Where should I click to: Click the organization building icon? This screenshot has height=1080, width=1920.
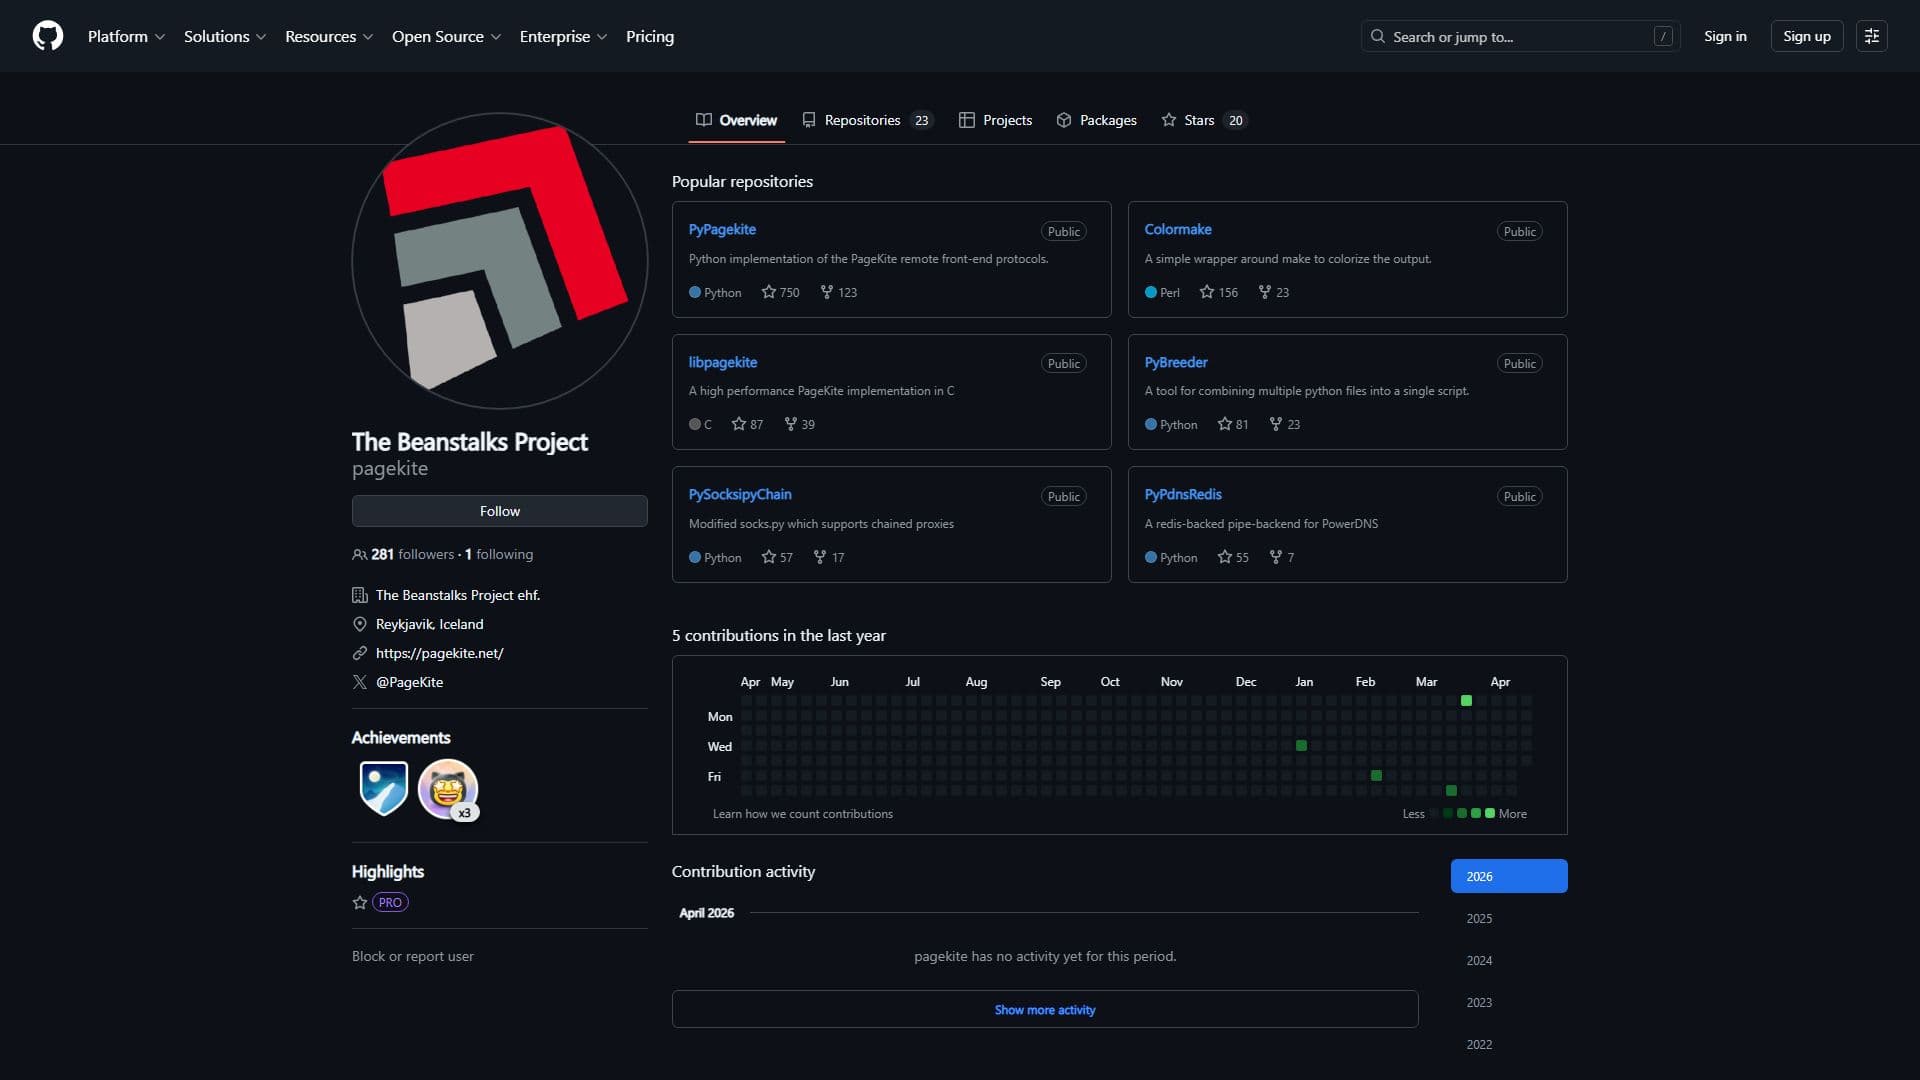[360, 595]
